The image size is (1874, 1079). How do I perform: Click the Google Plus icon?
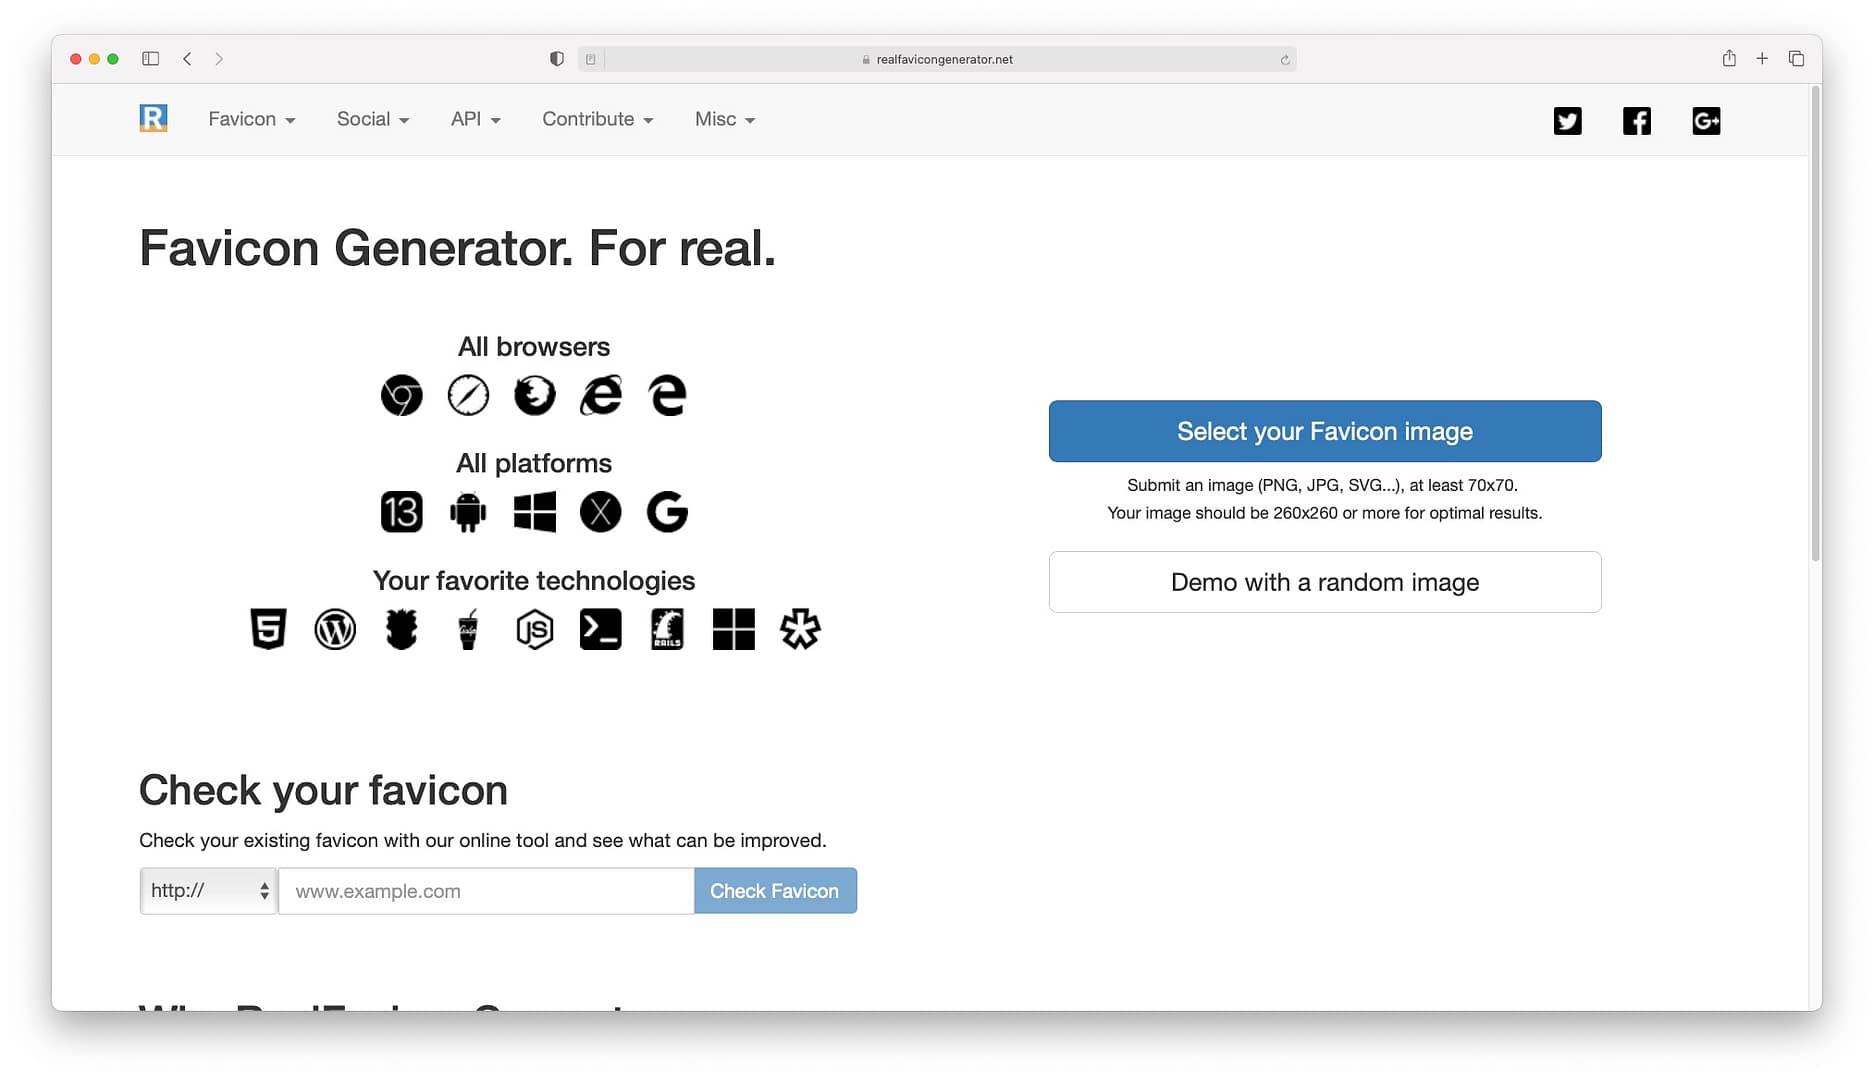(x=1705, y=121)
